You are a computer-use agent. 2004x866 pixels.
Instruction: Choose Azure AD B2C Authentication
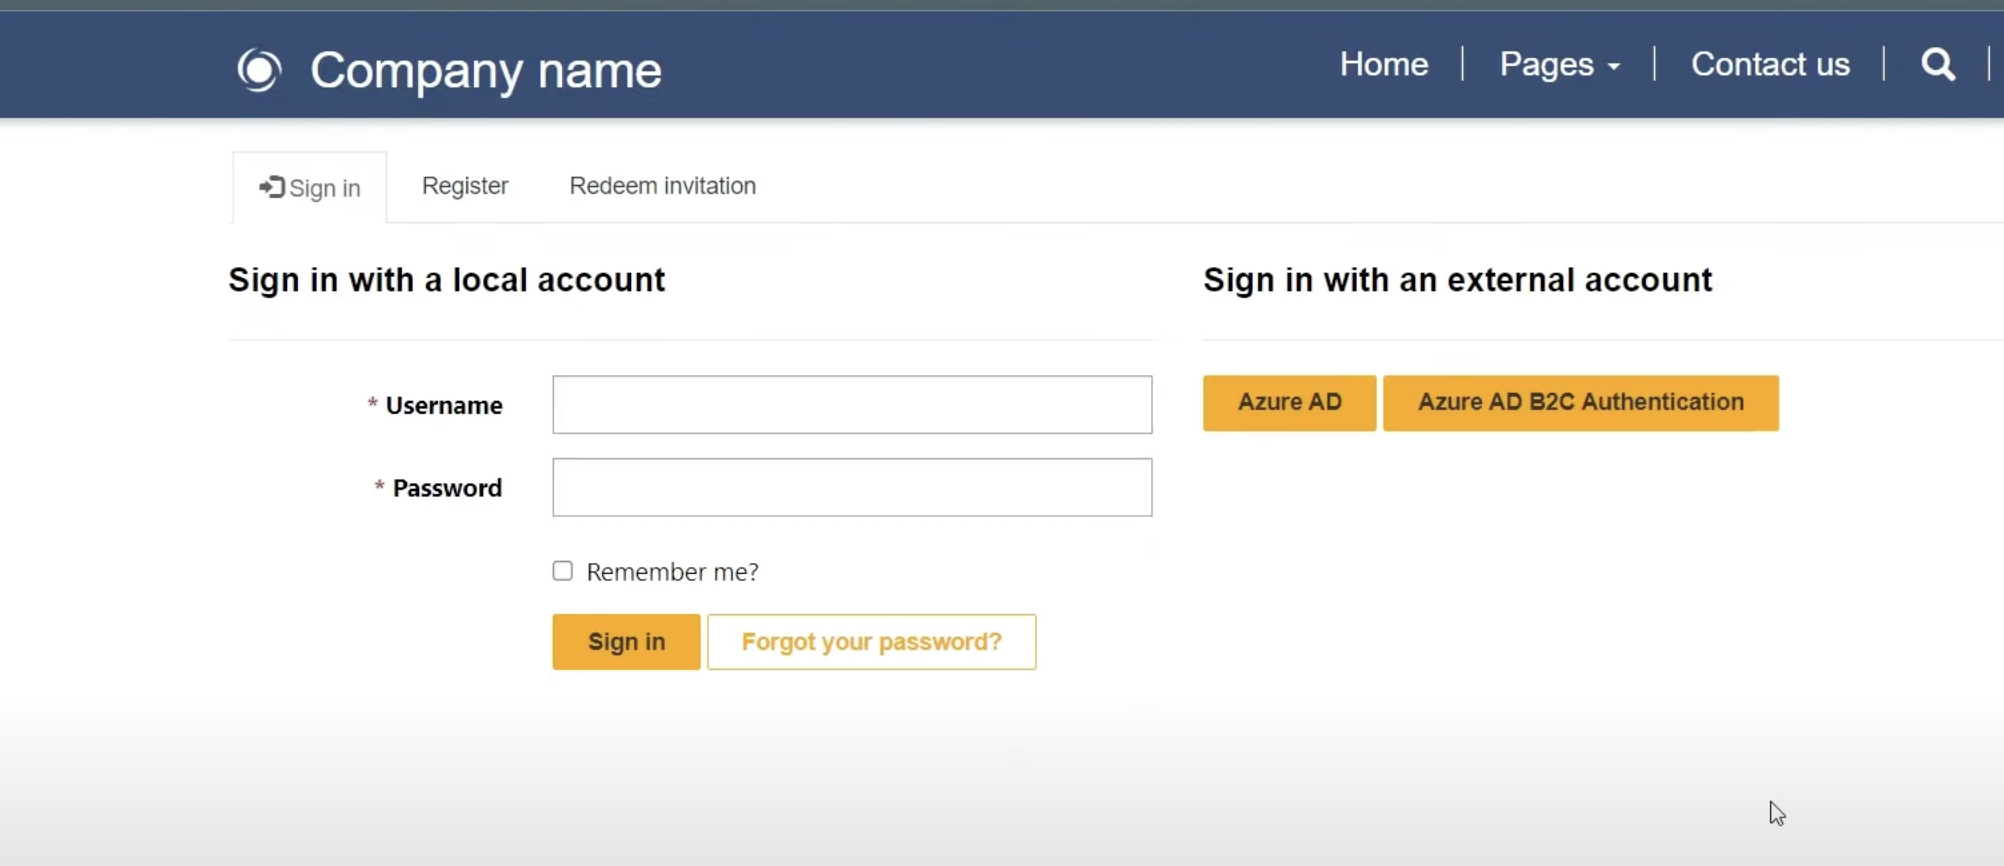(1581, 403)
